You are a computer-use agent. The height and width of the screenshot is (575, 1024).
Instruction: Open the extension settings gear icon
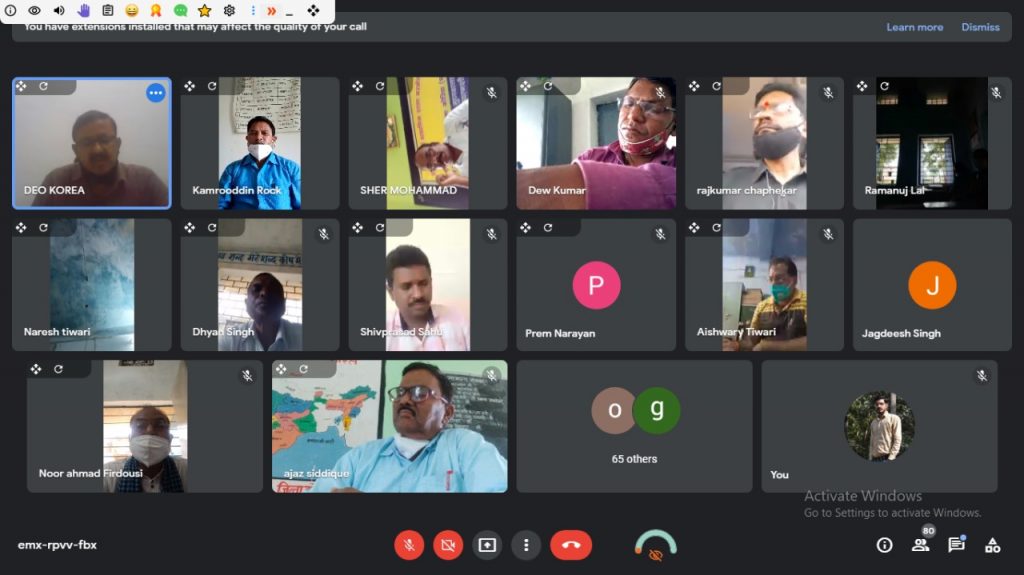click(229, 10)
